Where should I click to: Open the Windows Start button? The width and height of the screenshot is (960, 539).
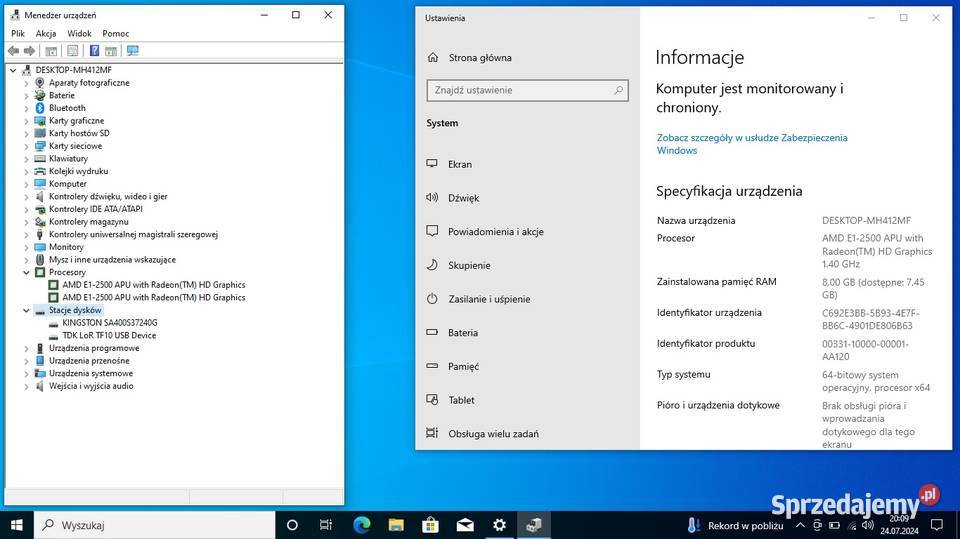(x=17, y=525)
